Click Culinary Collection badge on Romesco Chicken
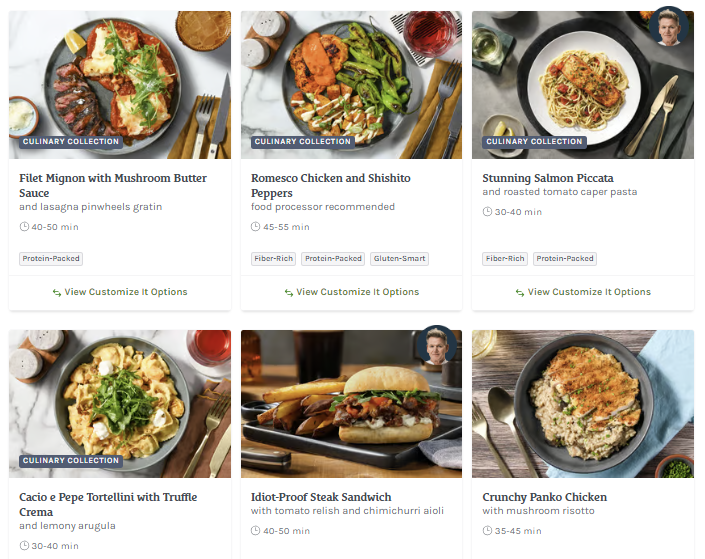The height and width of the screenshot is (559, 705). pos(303,142)
